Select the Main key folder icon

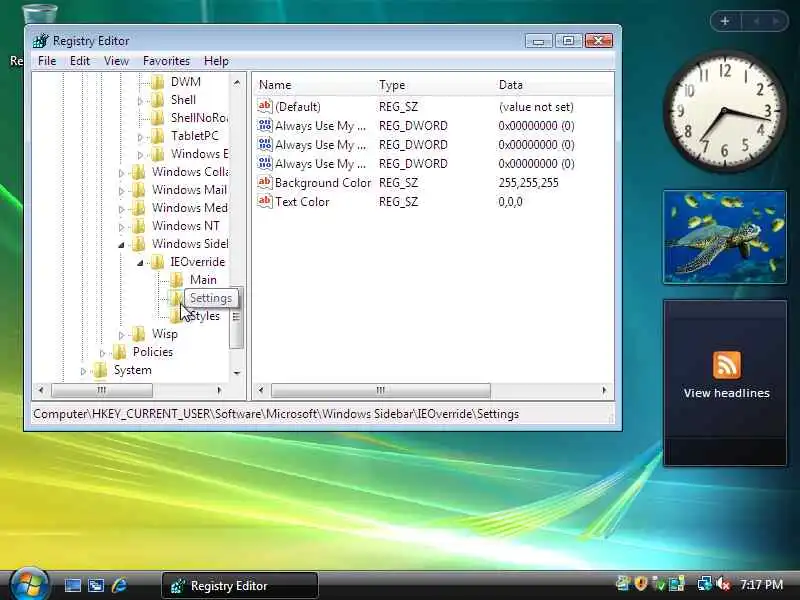[x=177, y=280]
